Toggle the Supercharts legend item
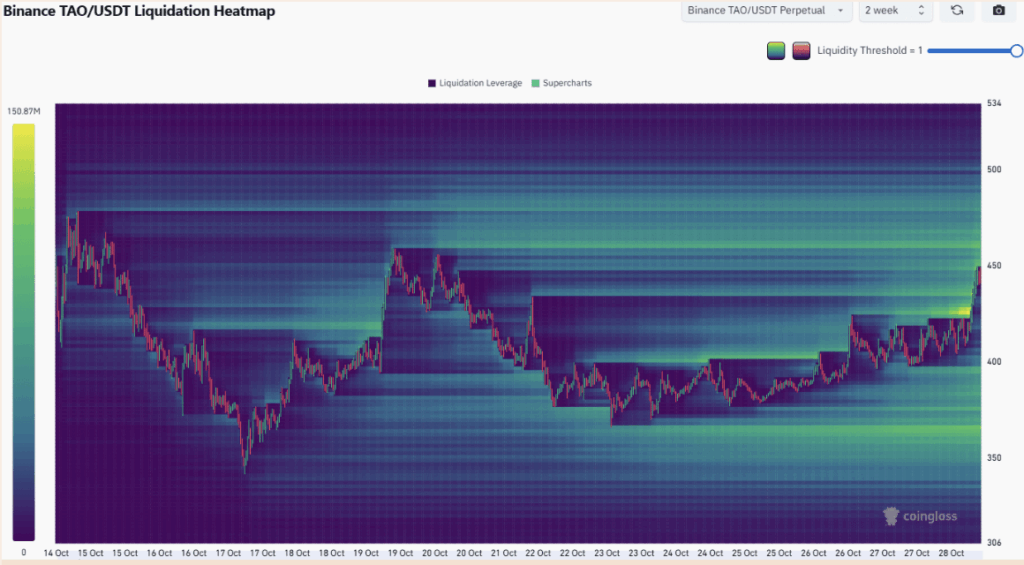 point(562,83)
